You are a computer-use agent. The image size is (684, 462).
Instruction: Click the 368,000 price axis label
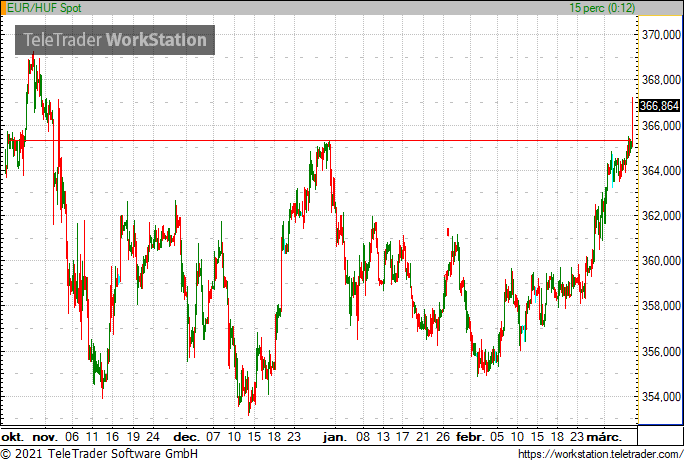661,80
